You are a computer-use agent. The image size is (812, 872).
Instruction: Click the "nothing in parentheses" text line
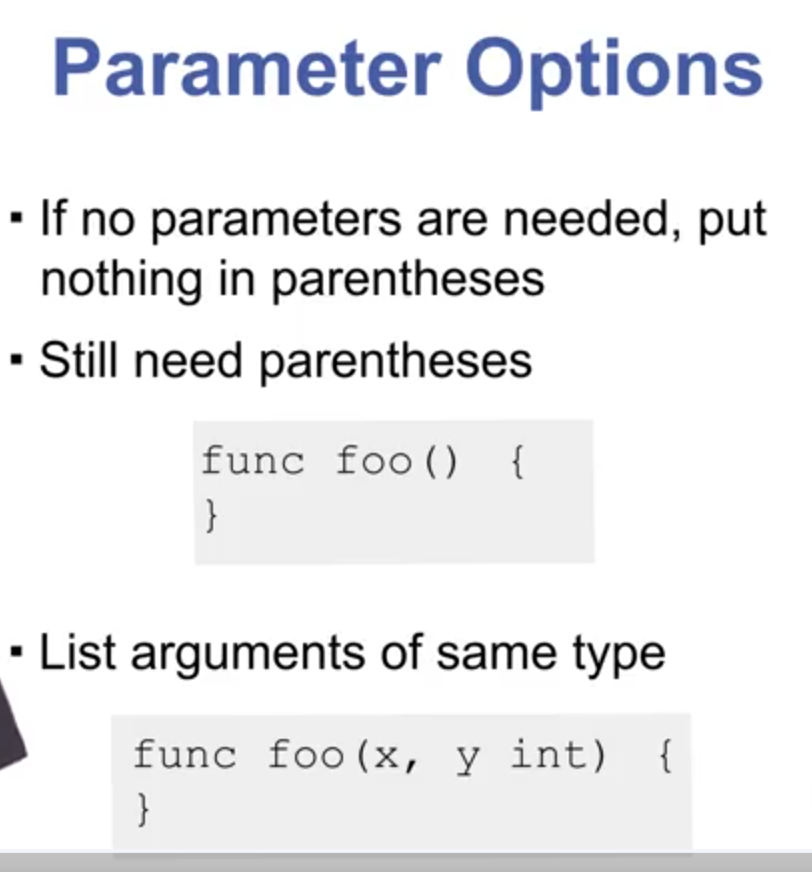tap(292, 279)
